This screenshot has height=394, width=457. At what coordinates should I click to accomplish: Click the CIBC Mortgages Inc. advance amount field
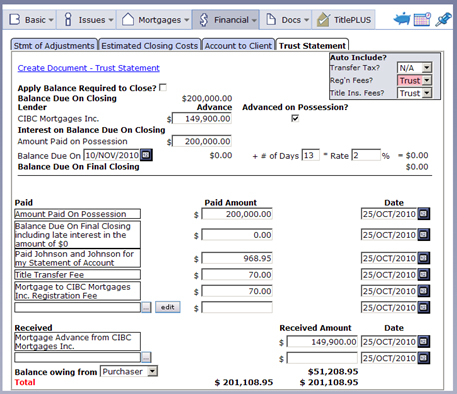click(x=202, y=119)
